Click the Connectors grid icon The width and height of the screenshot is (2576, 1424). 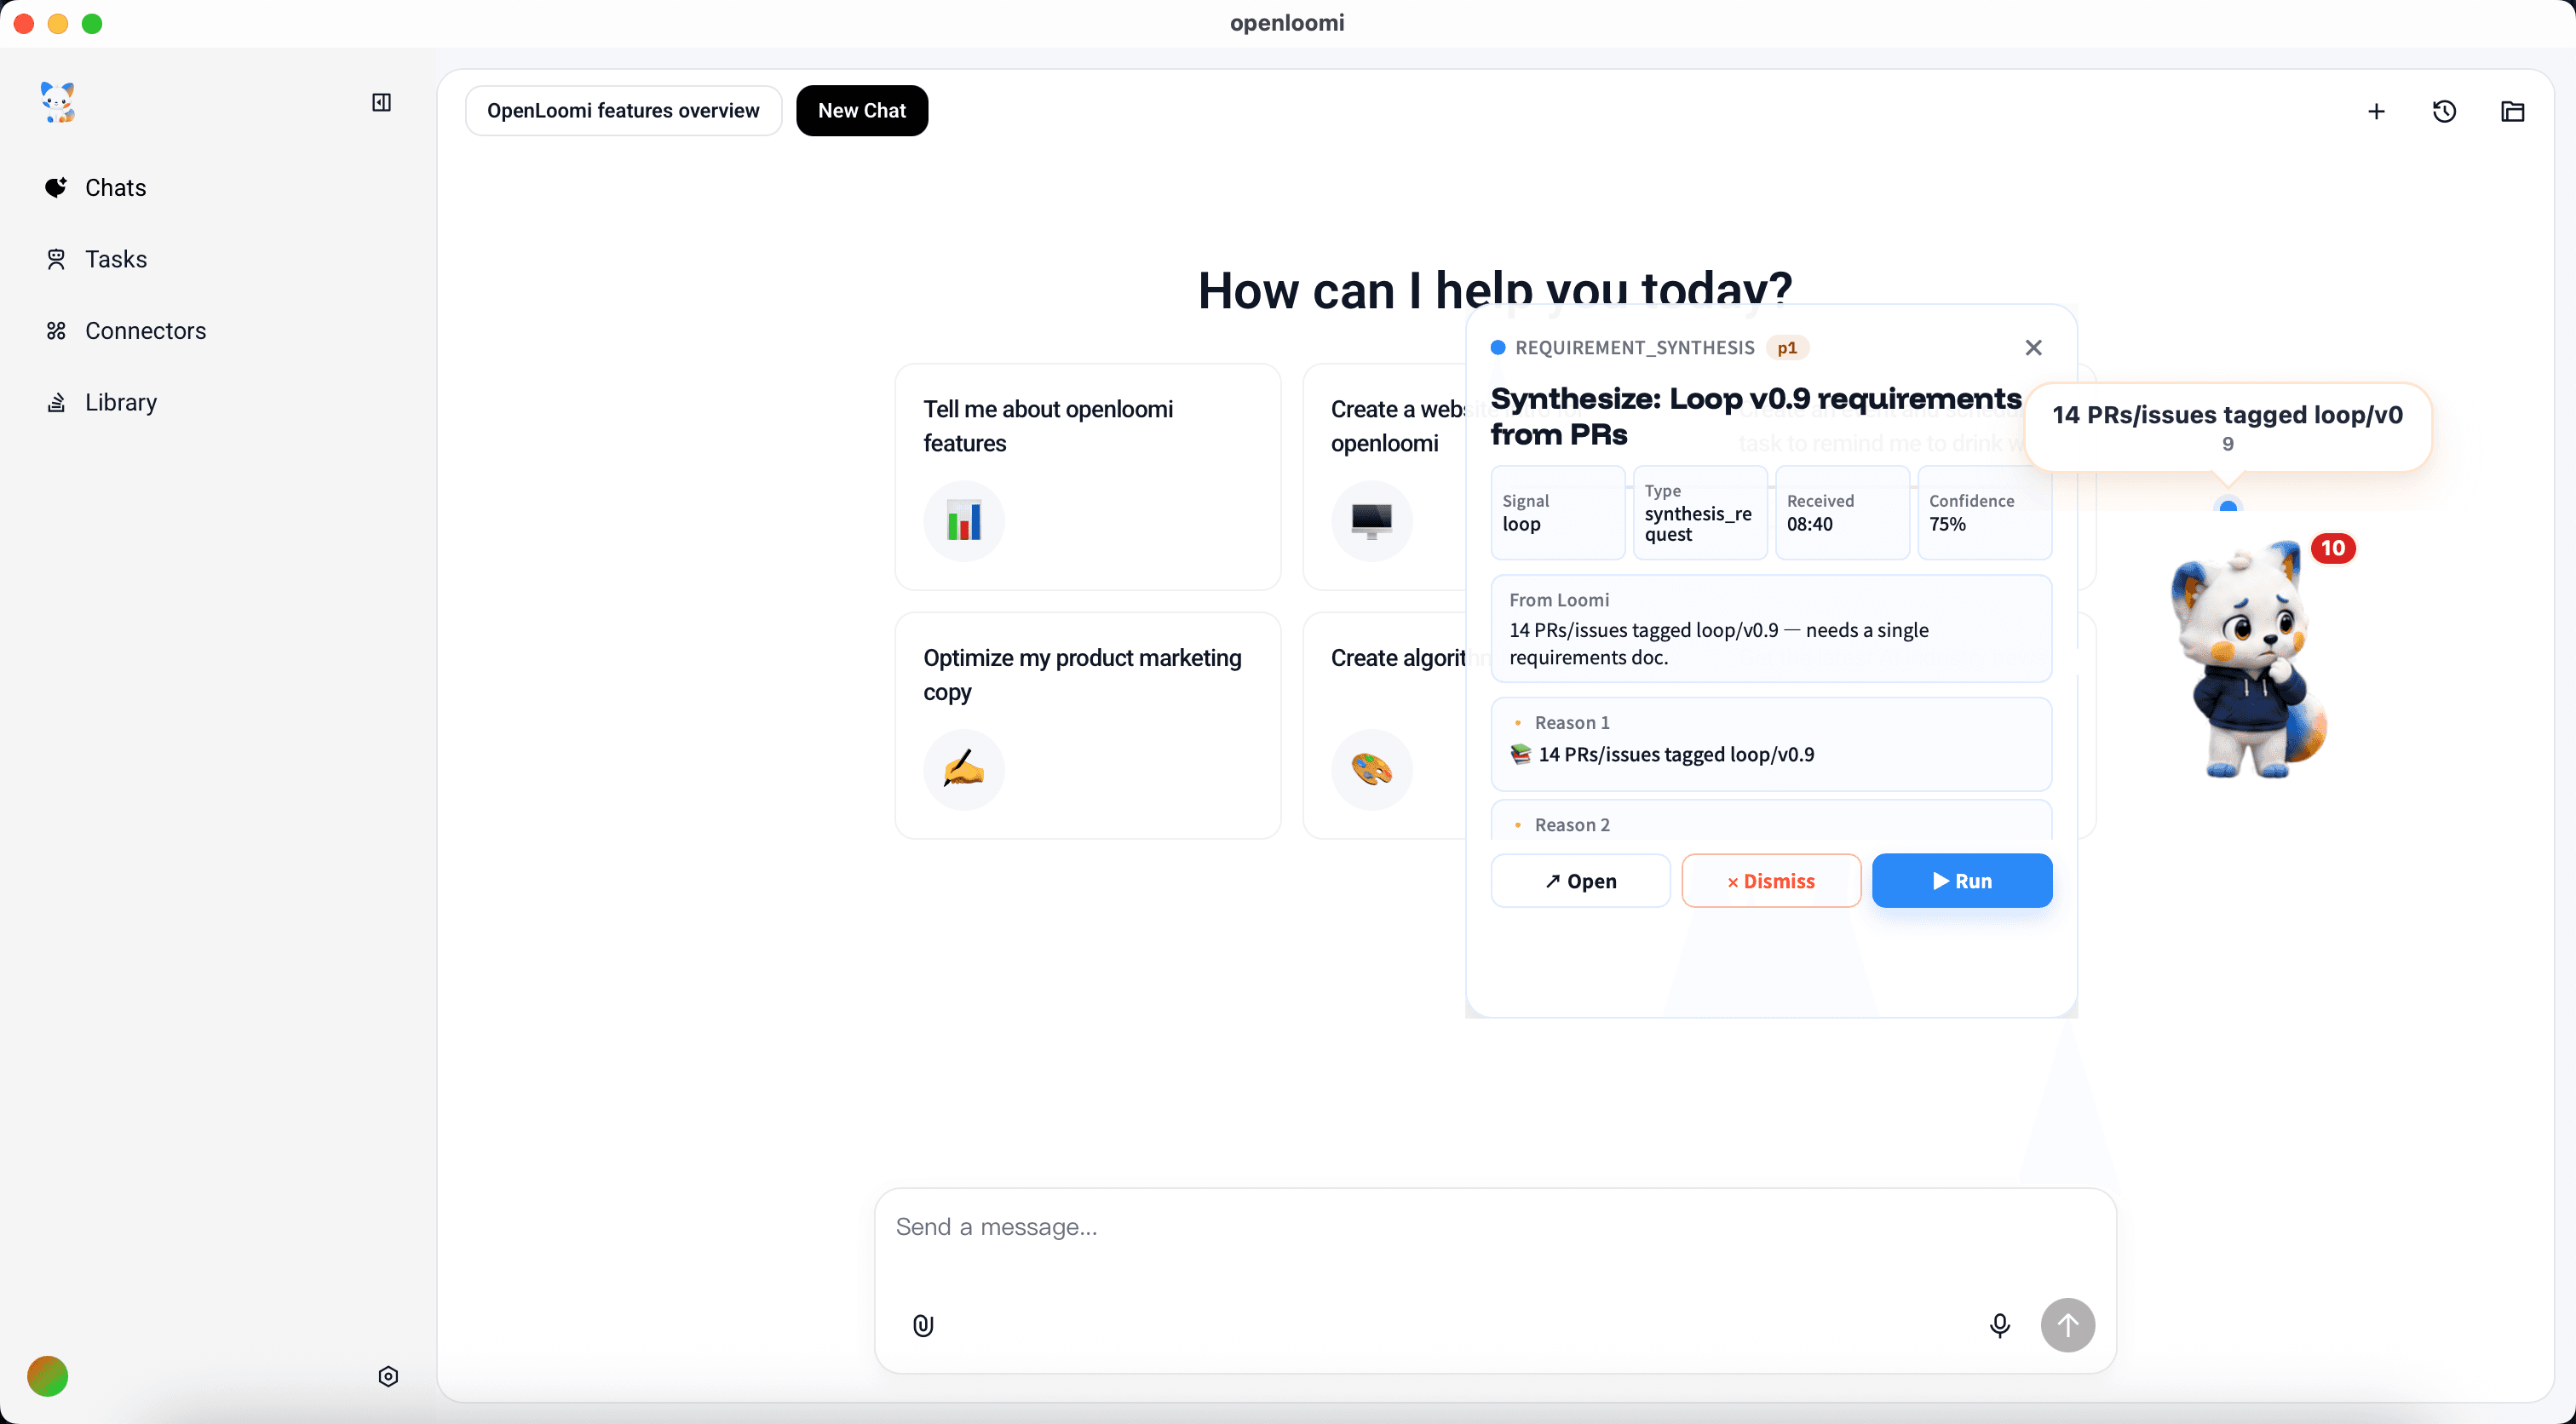point(56,331)
